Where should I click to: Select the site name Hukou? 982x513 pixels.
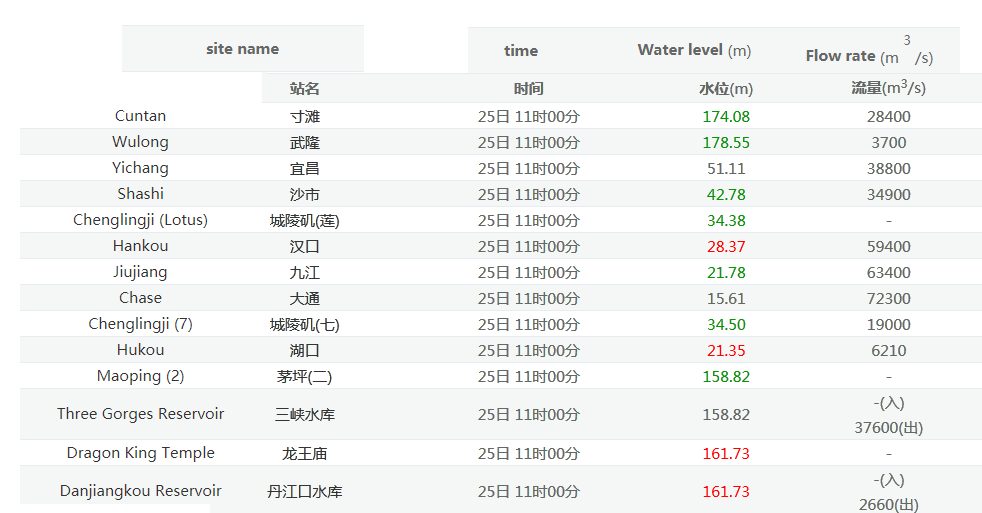click(x=140, y=350)
